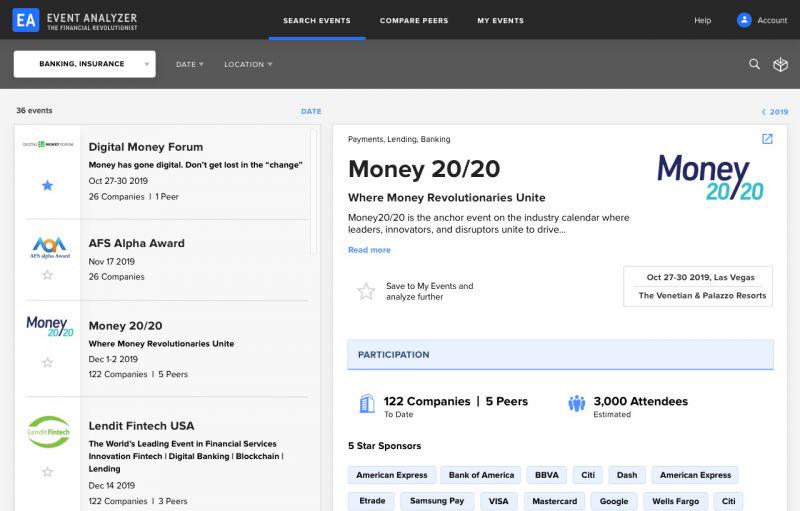Click the Dash sponsor tag

[x=627, y=475]
